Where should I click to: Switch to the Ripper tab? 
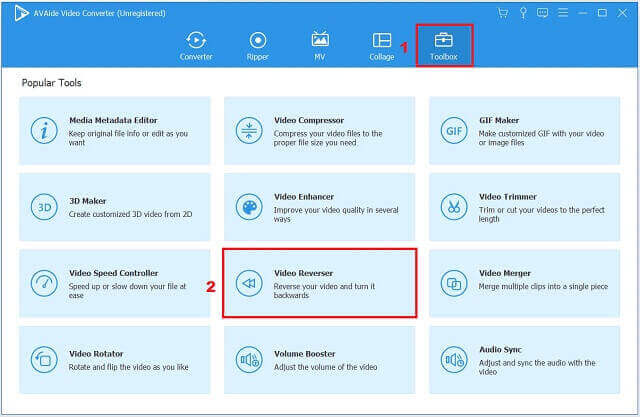tap(258, 46)
